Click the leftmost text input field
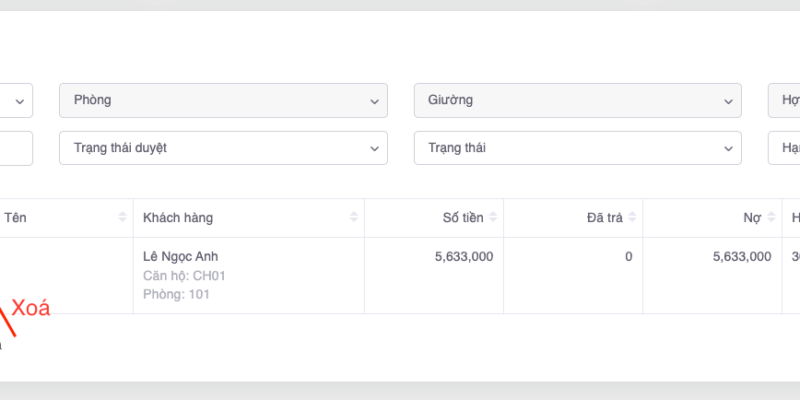Viewport: 800px width, 400px height. coord(15,148)
